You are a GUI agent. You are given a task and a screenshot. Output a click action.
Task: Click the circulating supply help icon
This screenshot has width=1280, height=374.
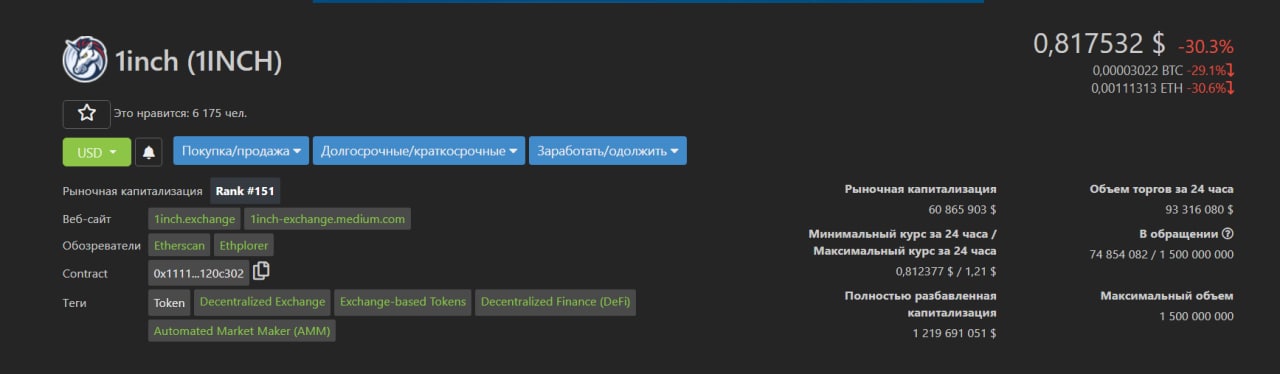point(1228,234)
